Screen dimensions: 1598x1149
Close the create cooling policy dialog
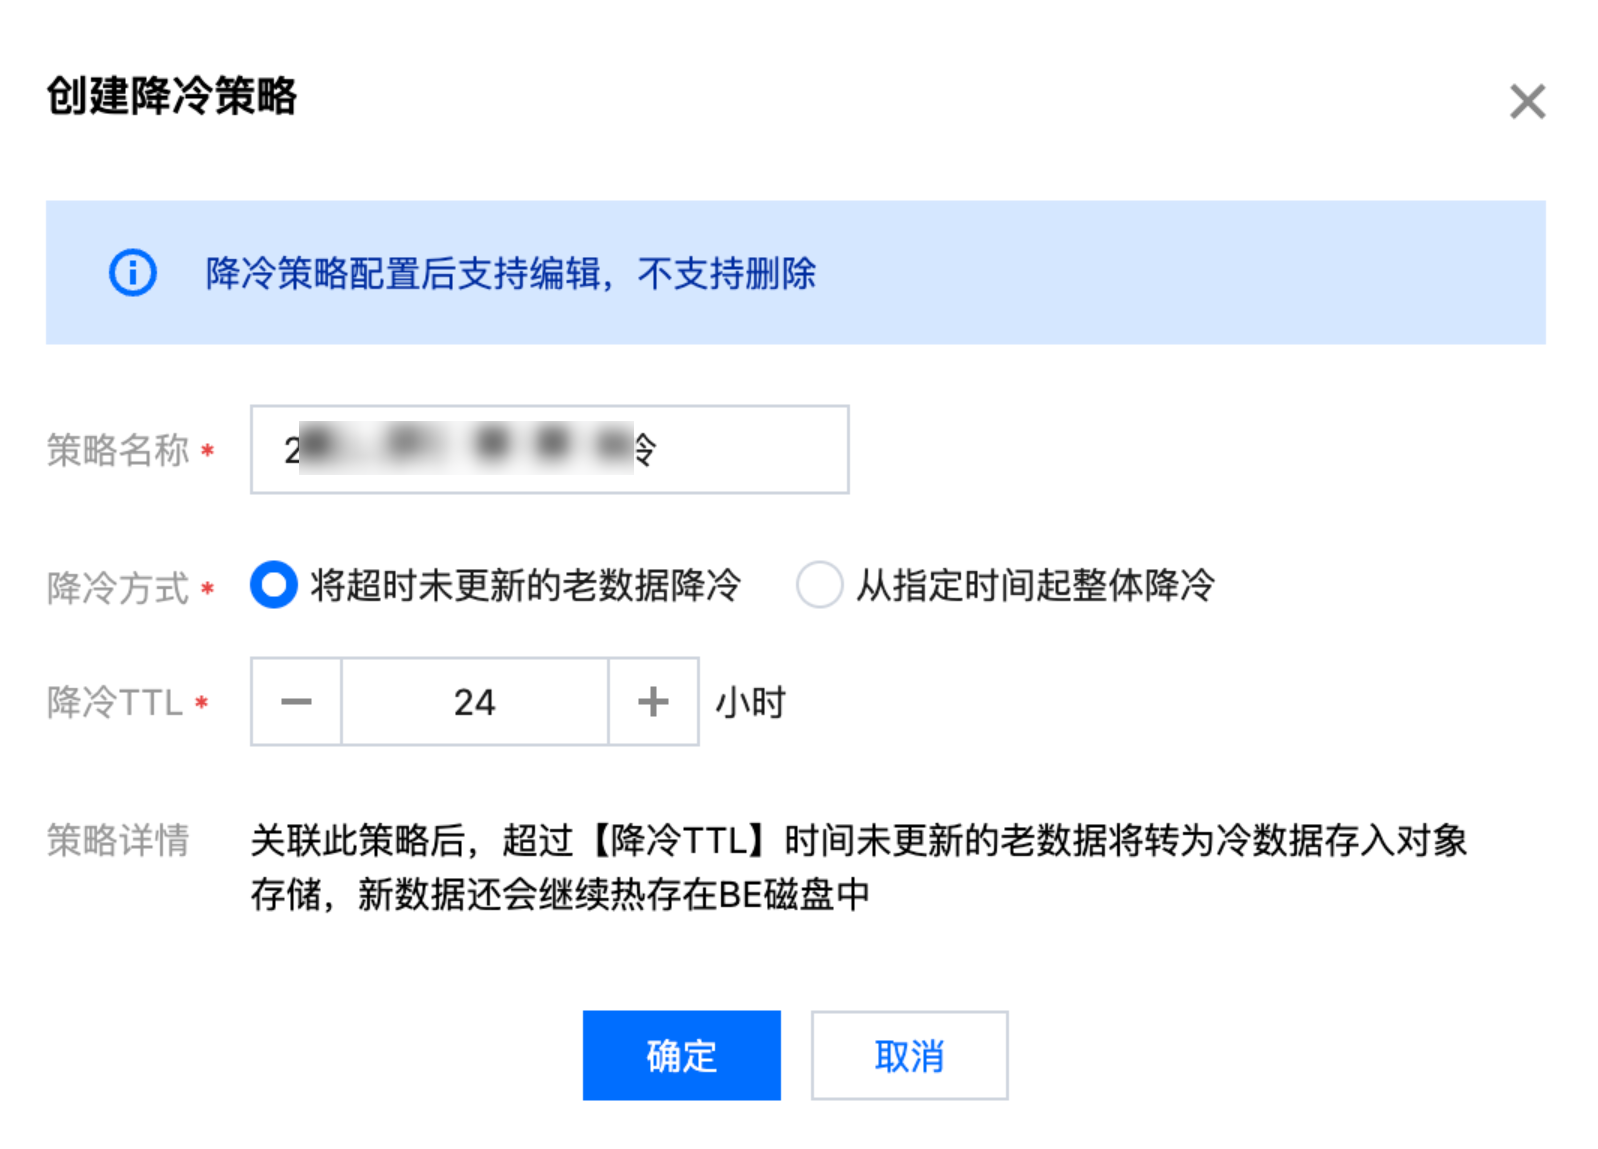coord(1526,102)
